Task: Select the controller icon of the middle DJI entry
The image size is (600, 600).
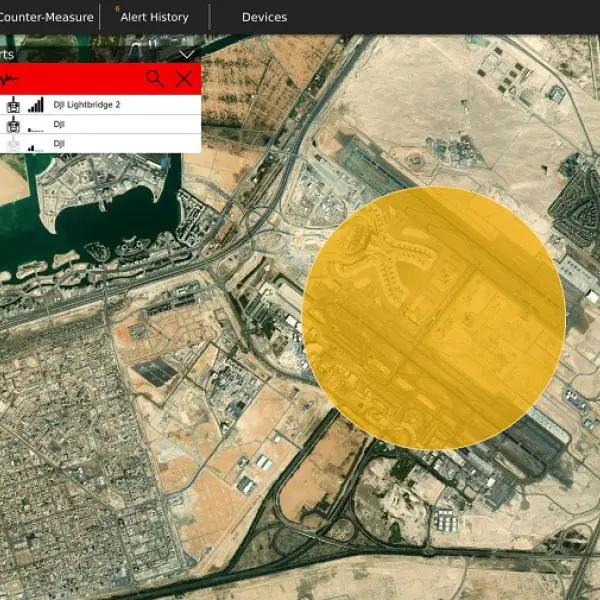Action: (14, 125)
